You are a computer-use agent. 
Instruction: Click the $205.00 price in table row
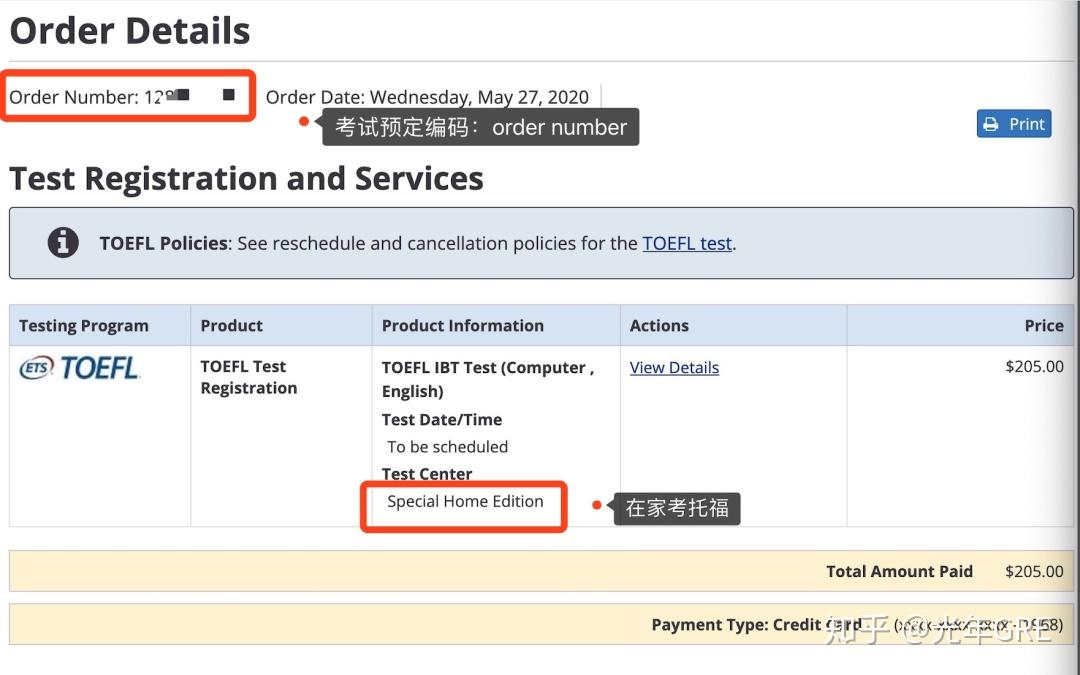click(x=1034, y=366)
